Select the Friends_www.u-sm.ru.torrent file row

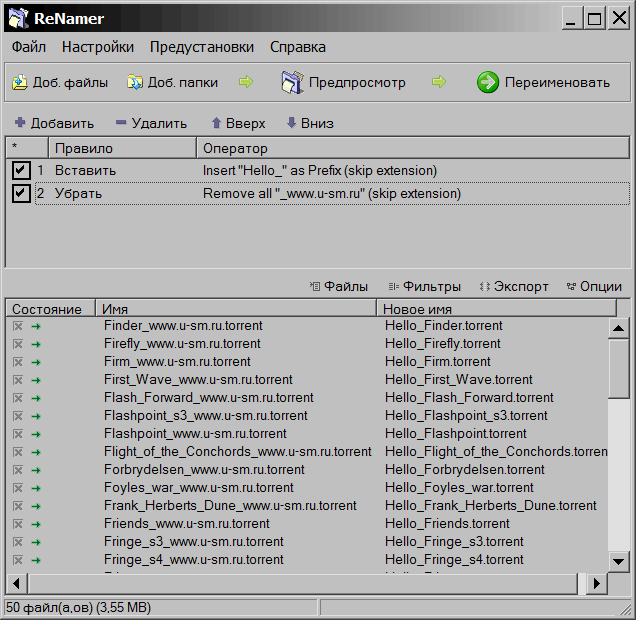(x=186, y=524)
